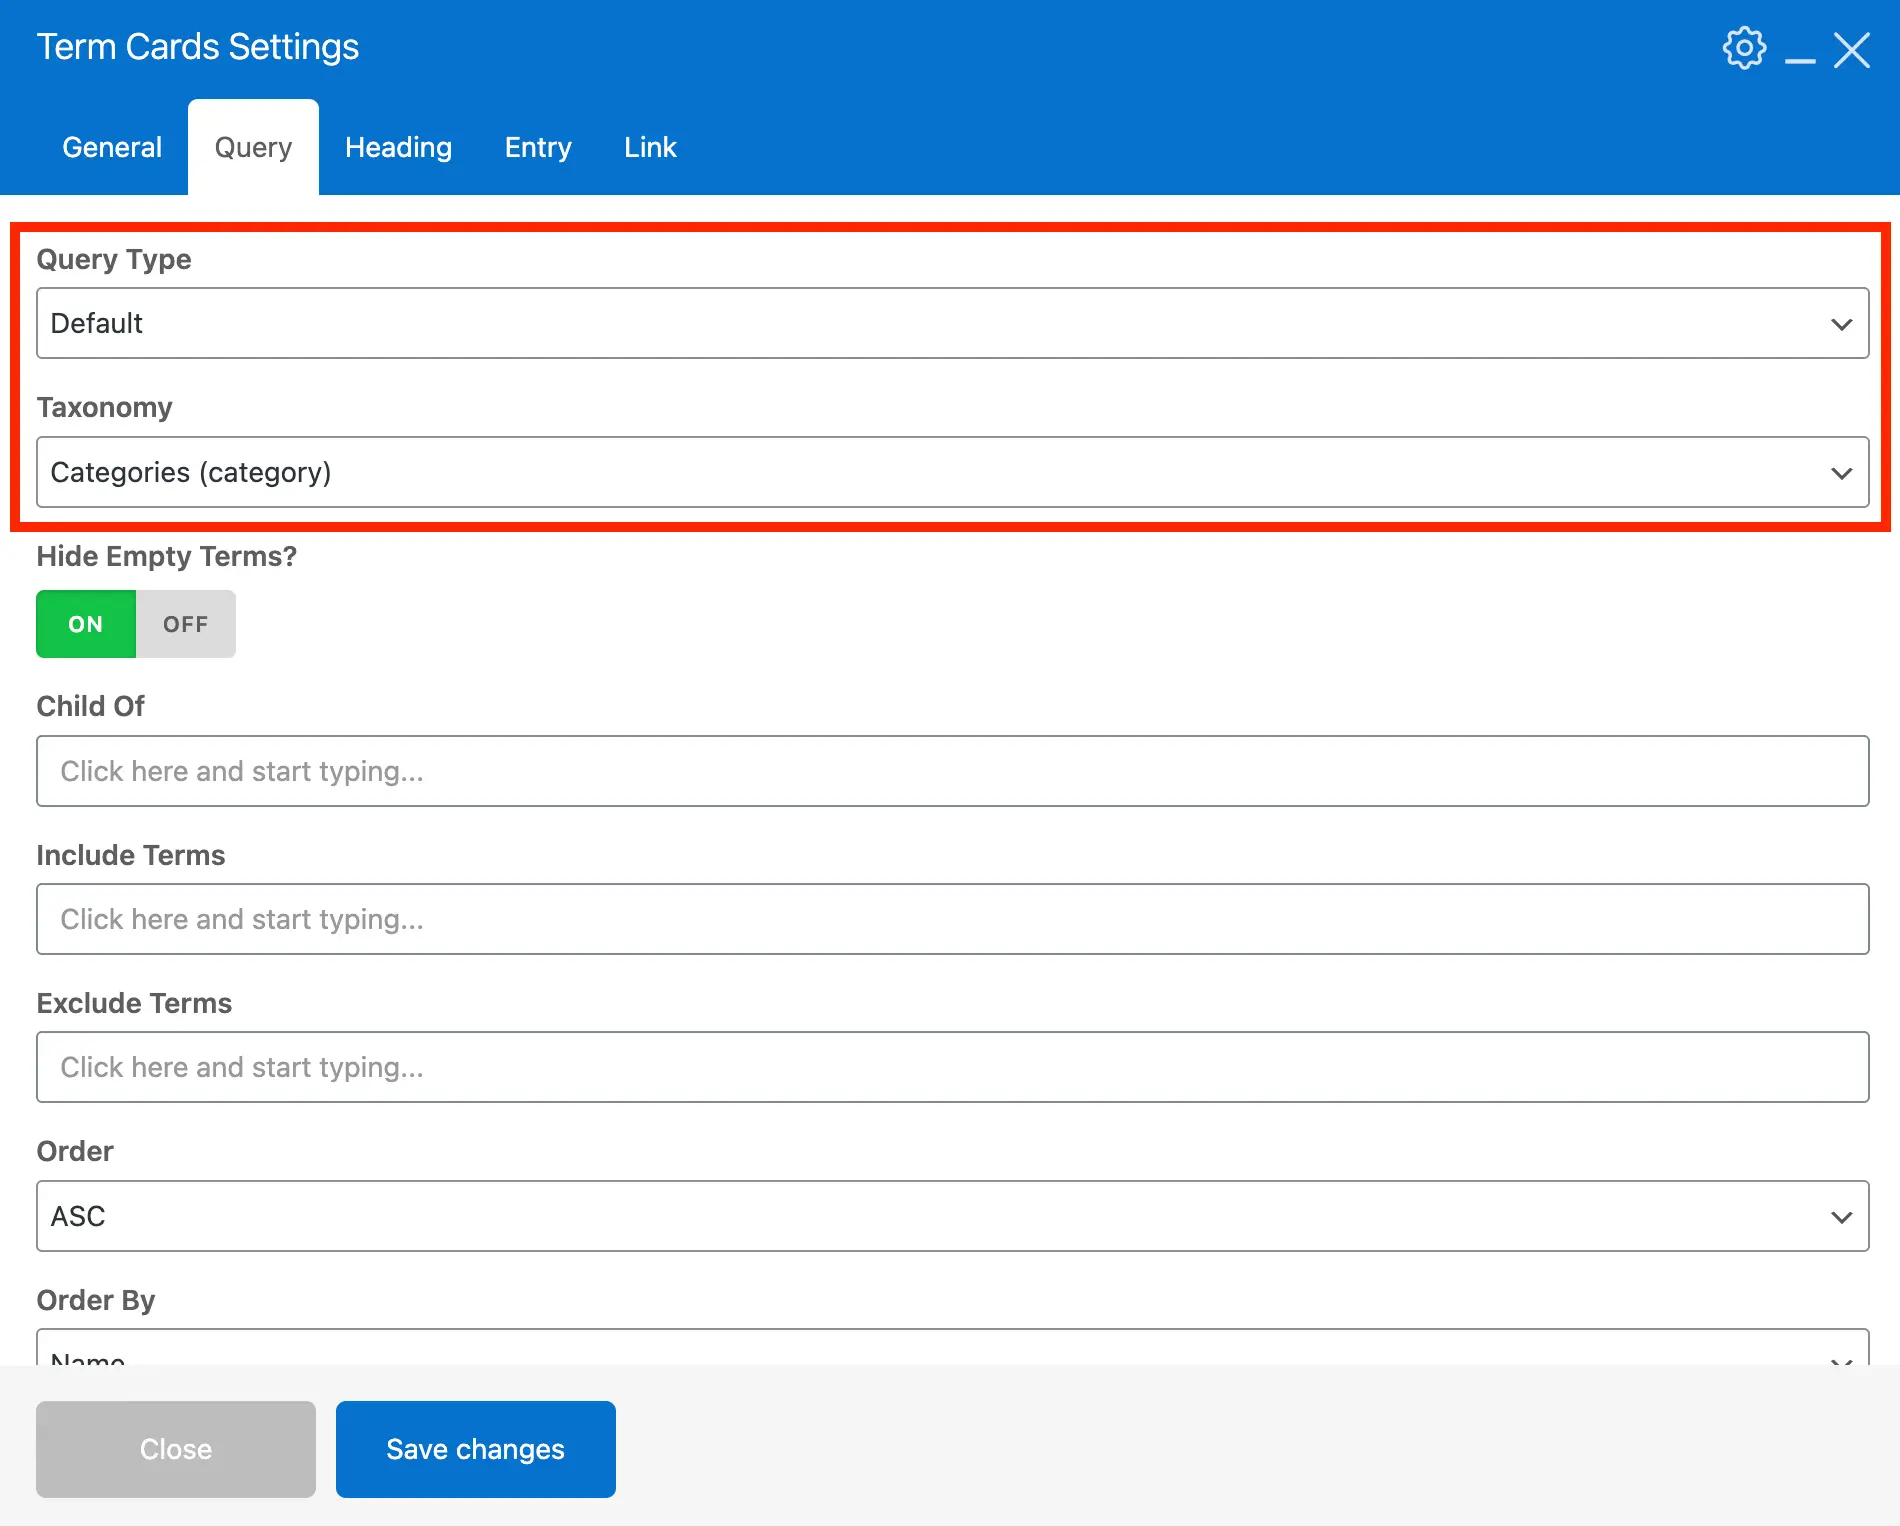Click the Close button
The image size is (1900, 1526).
pyautogui.click(x=175, y=1448)
